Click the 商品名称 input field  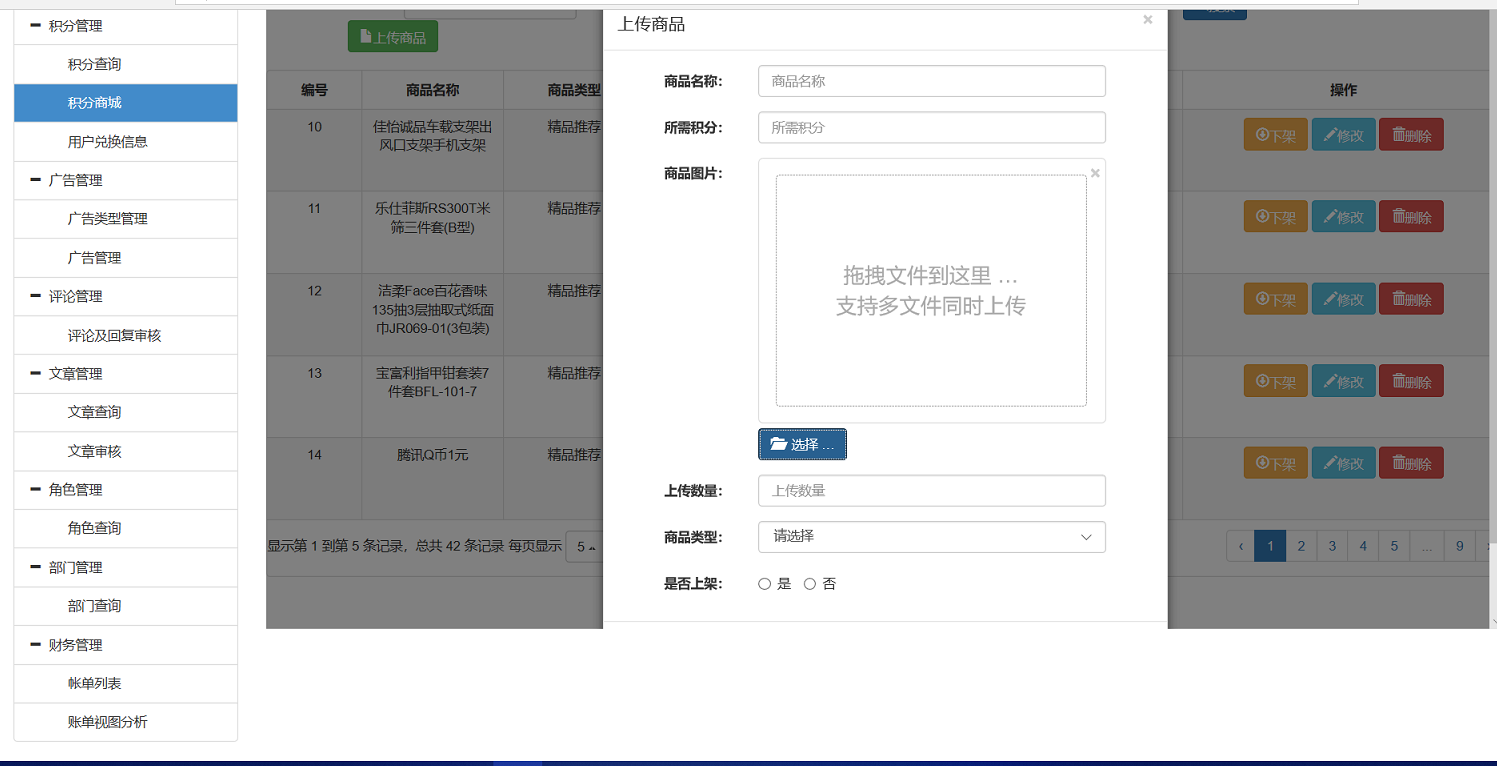[931, 81]
